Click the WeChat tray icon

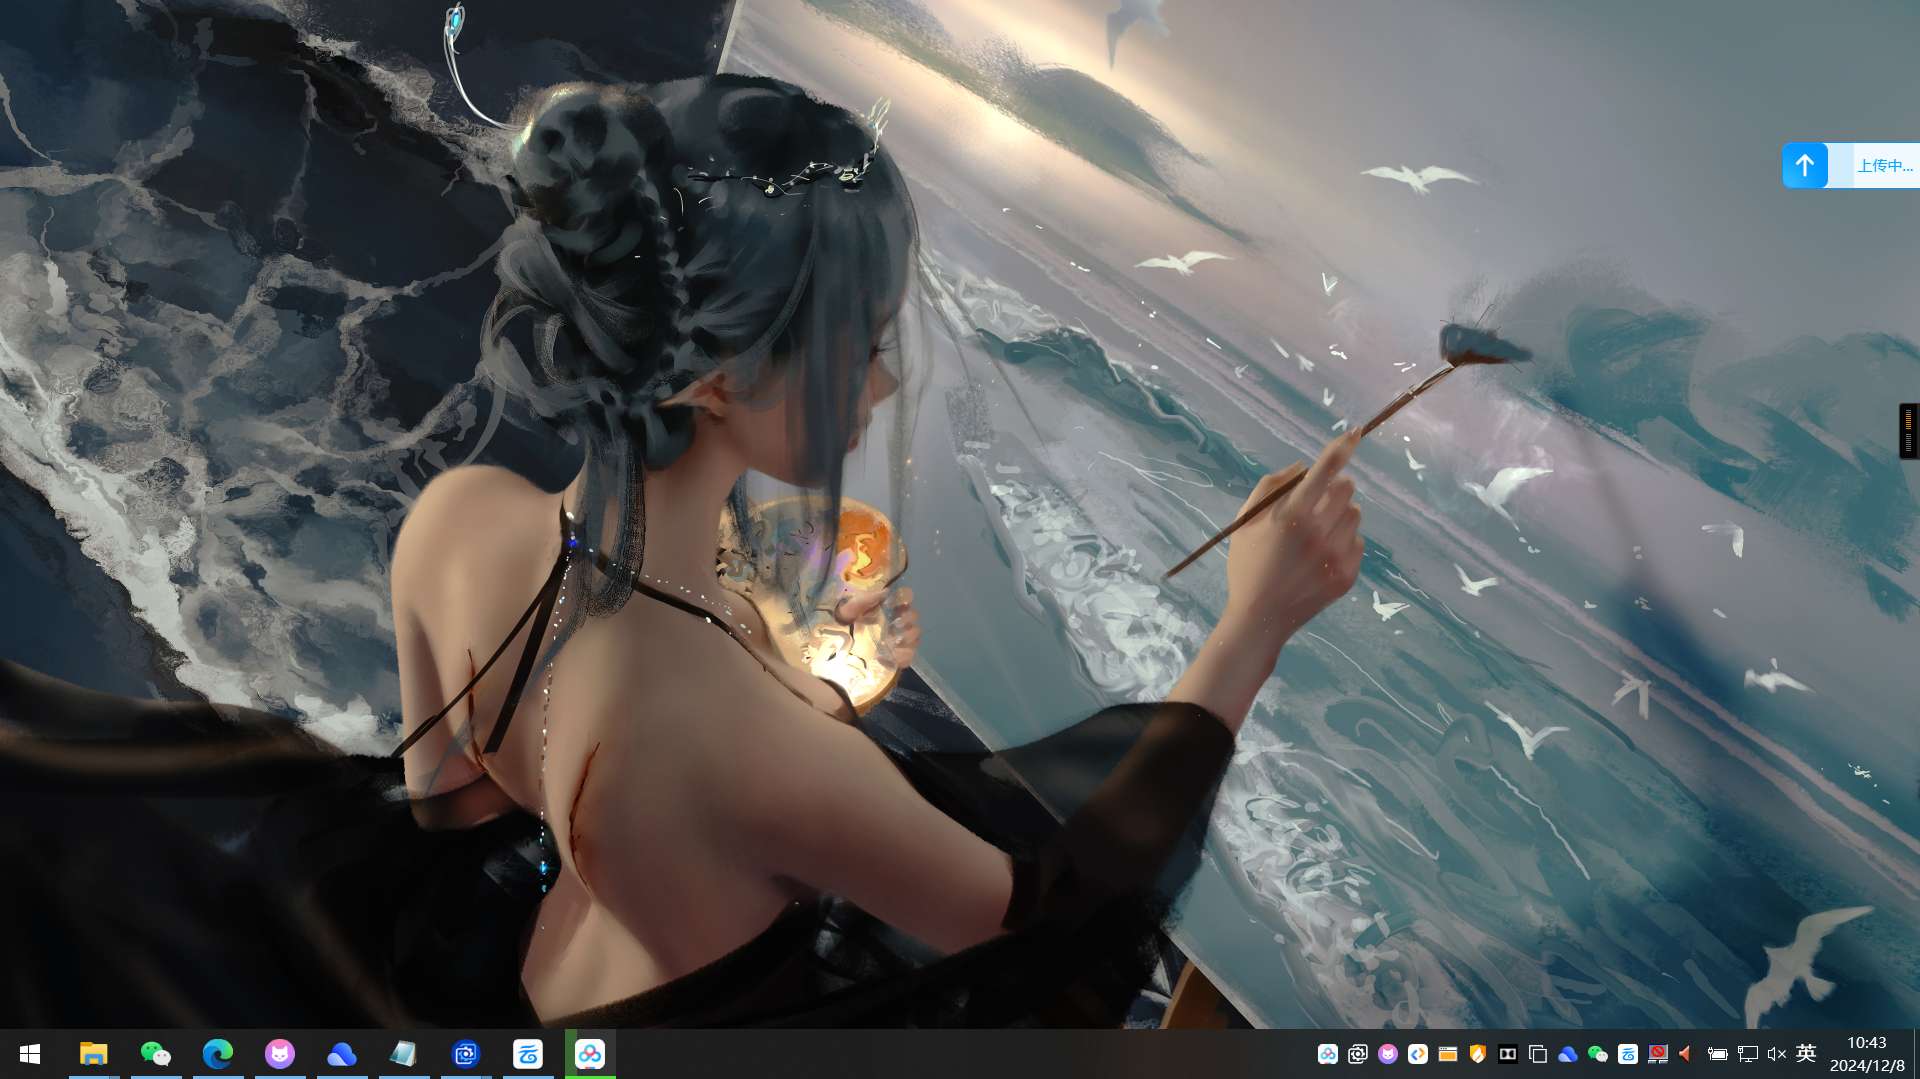pos(1598,1054)
